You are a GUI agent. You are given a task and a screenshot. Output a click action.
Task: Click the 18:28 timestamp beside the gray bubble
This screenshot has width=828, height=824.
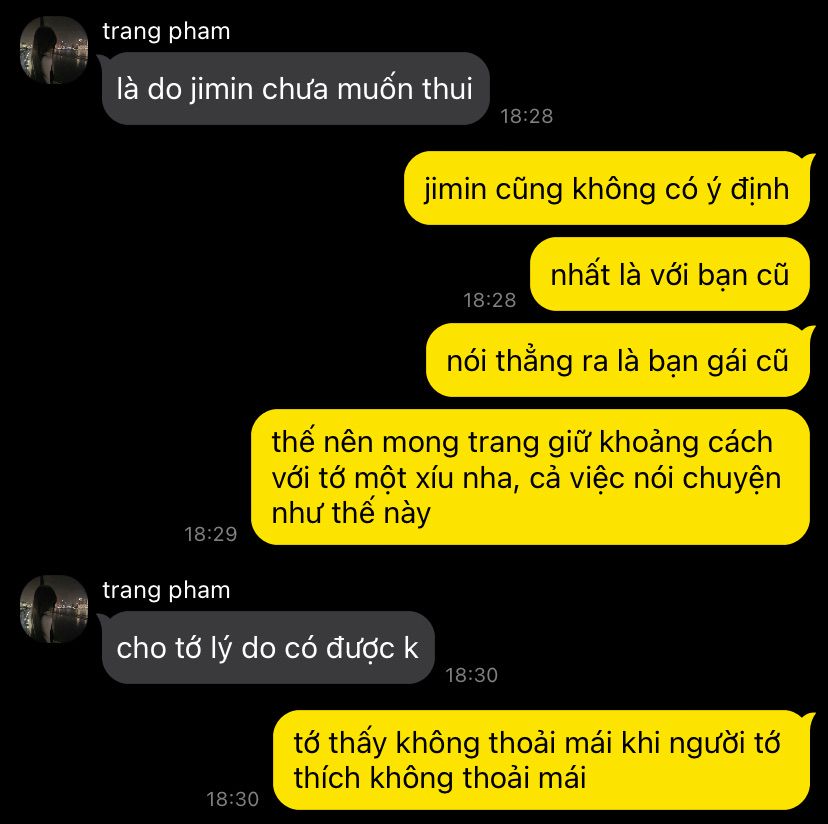526,116
